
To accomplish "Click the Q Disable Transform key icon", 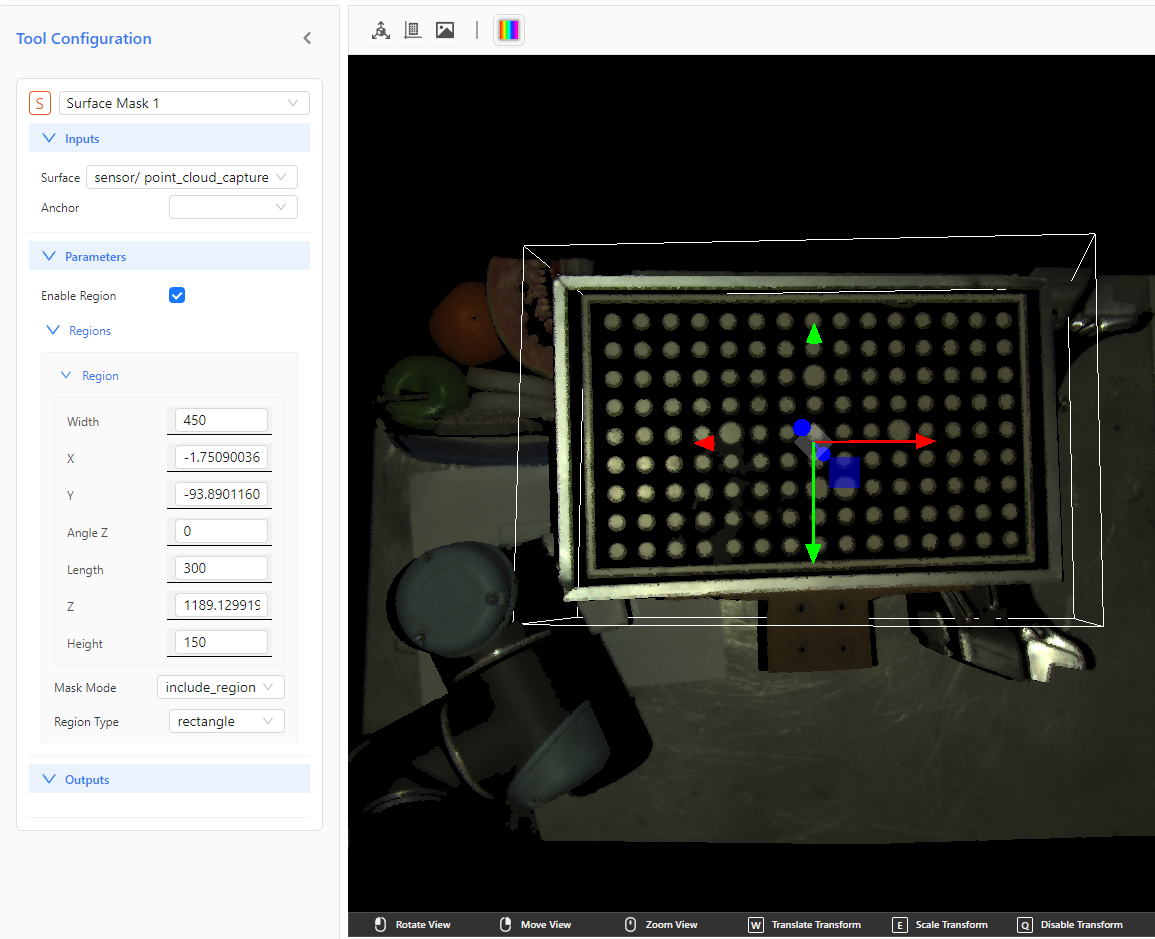I will (1025, 925).
